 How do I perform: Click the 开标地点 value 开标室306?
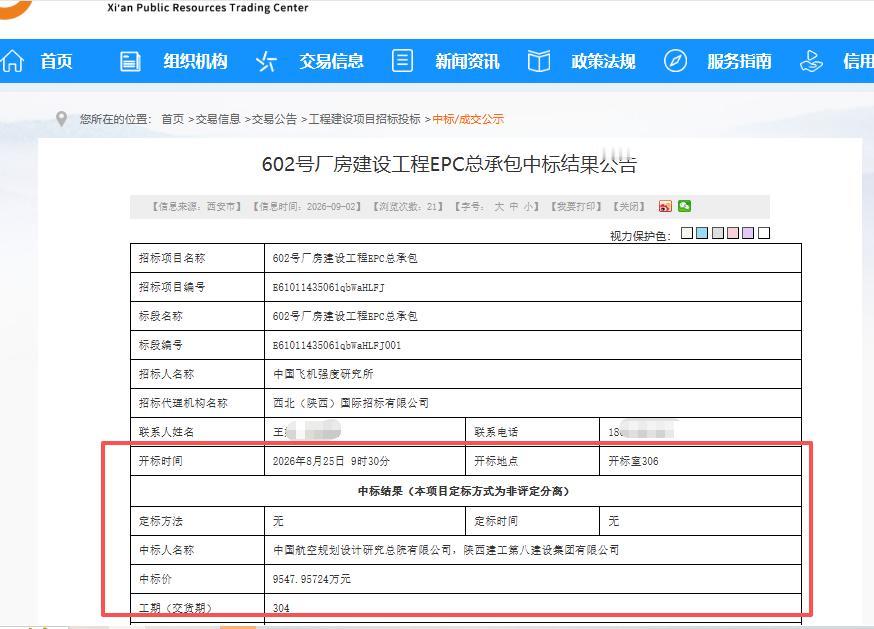(x=633, y=461)
